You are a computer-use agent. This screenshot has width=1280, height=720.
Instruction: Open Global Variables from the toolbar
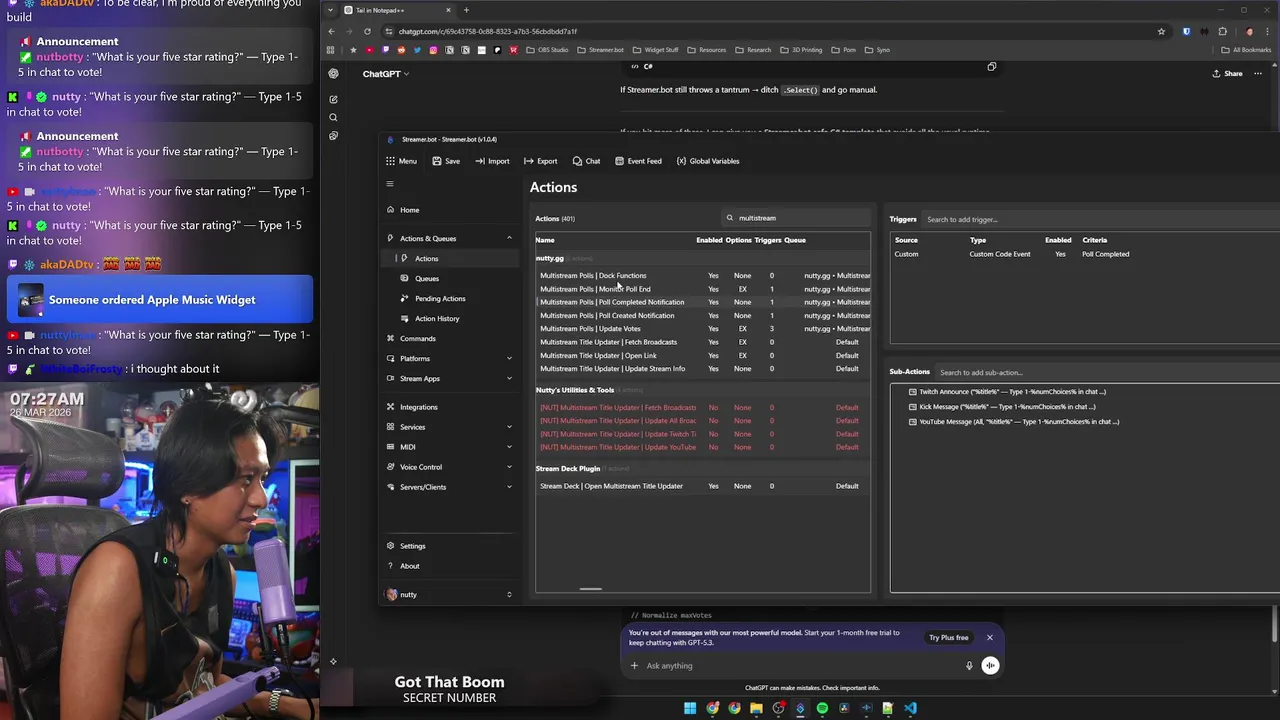708,161
